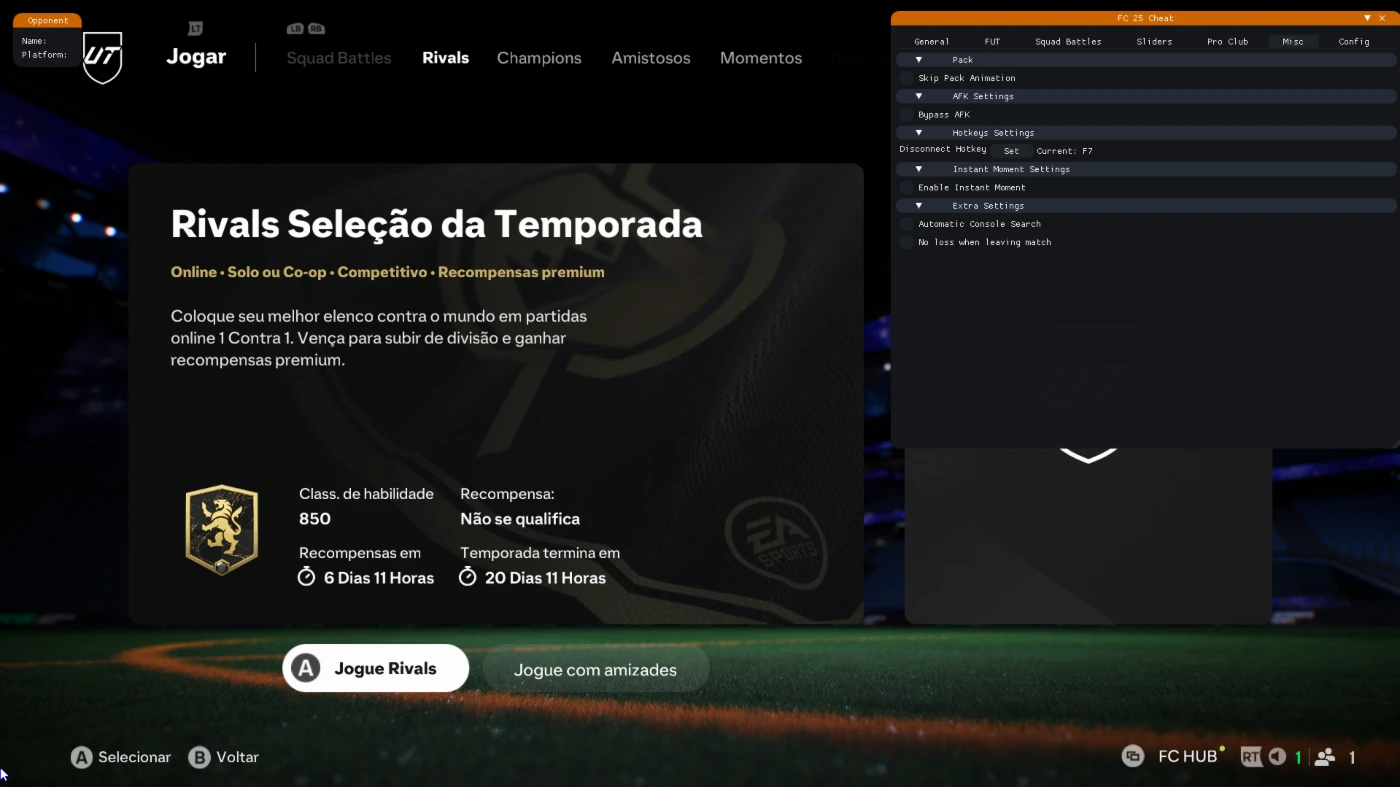Viewport: 1400px width, 787px height.
Task: Collapse the Extra Settings section
Action: pos(1146,205)
